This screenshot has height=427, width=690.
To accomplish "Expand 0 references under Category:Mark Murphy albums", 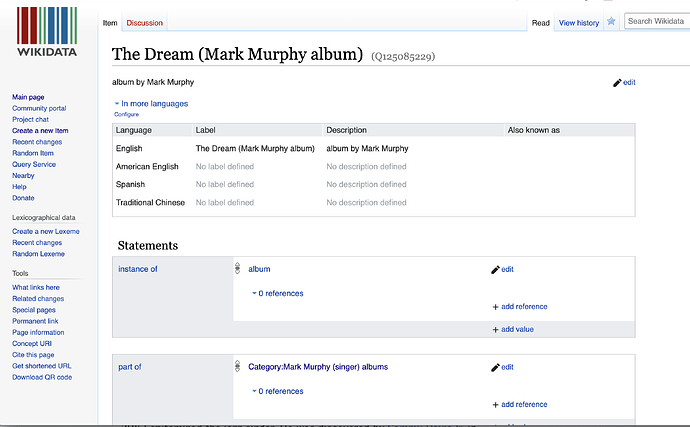I will click(x=278, y=391).
